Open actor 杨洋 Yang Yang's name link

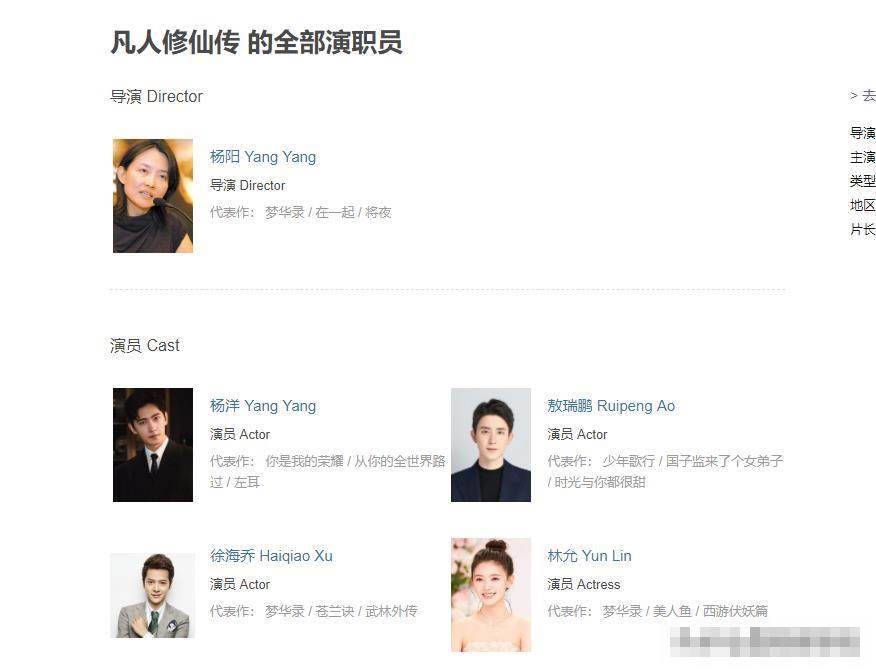coord(263,406)
